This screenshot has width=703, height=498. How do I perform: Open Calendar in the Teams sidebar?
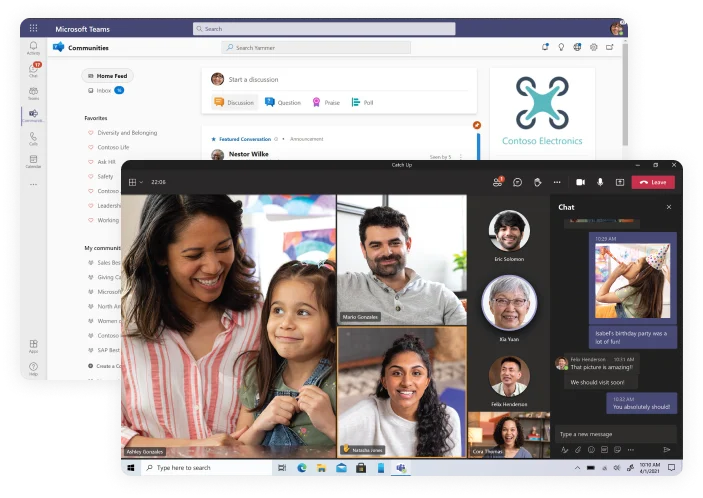tap(33, 161)
